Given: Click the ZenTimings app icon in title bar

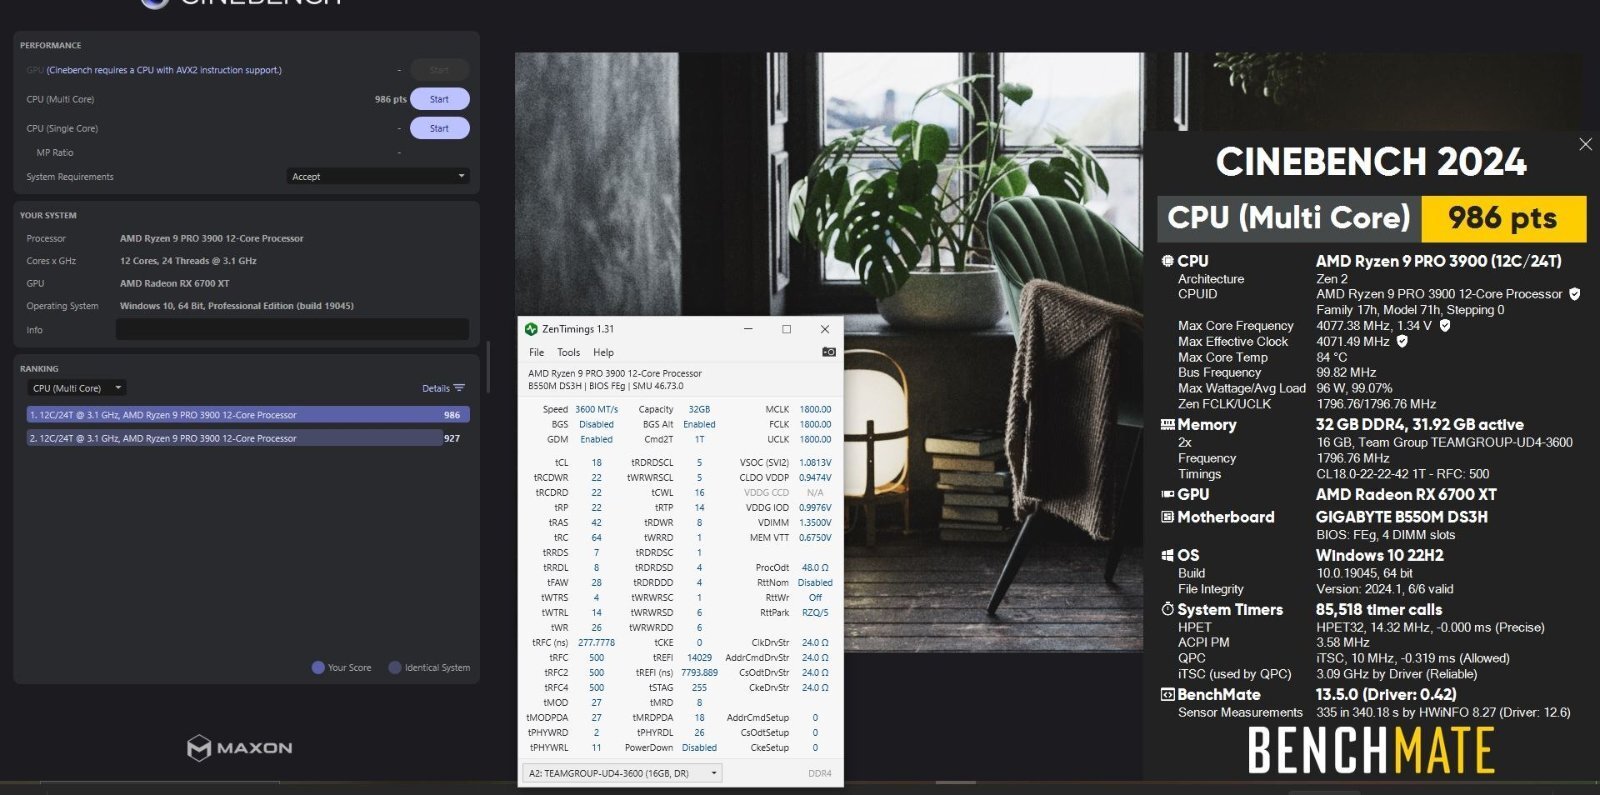Looking at the screenshot, I should click(x=531, y=329).
